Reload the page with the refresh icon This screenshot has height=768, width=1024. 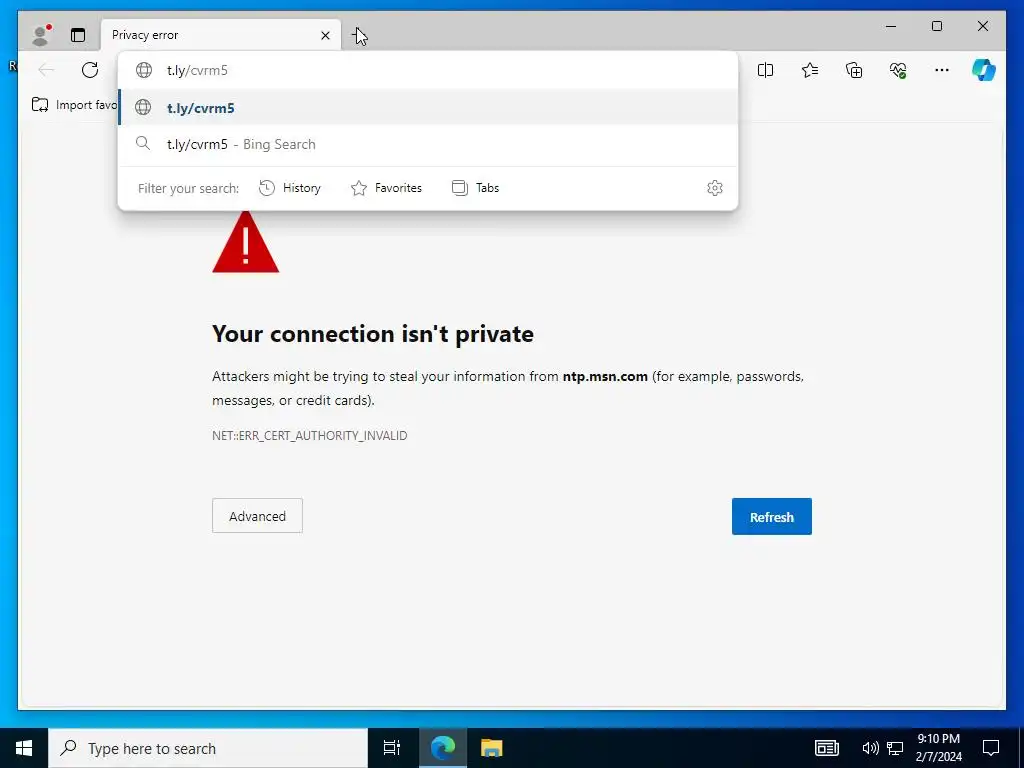coord(90,70)
